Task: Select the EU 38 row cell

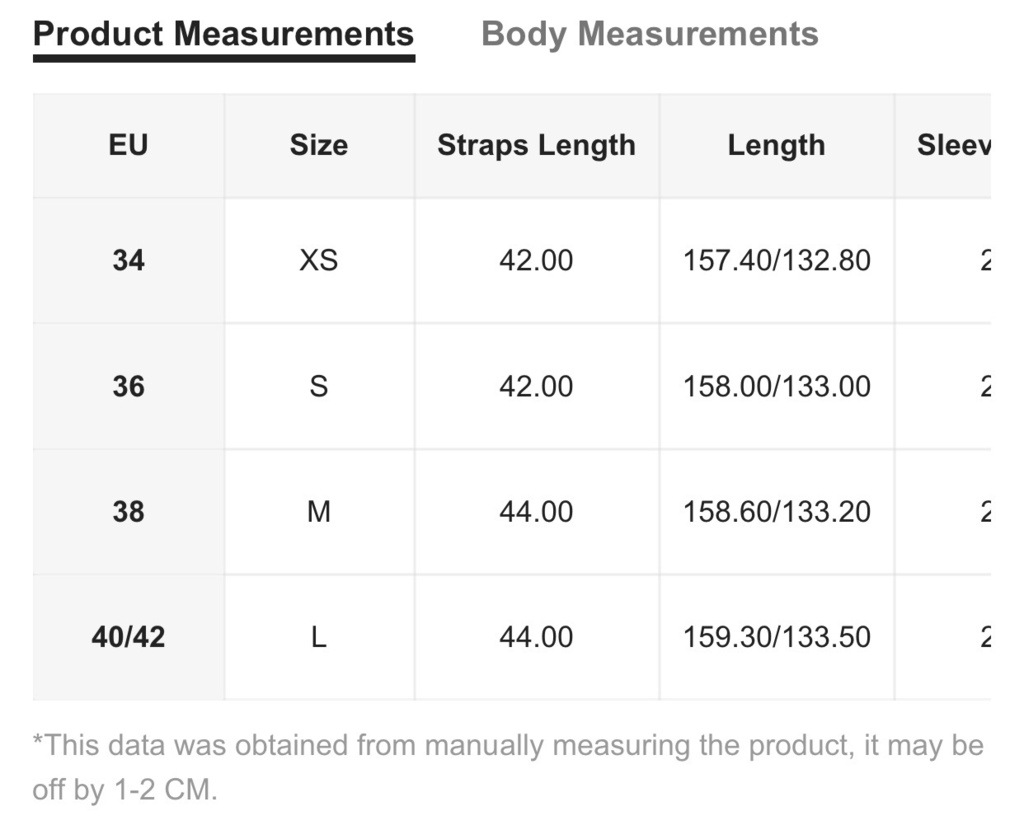Action: 129,512
